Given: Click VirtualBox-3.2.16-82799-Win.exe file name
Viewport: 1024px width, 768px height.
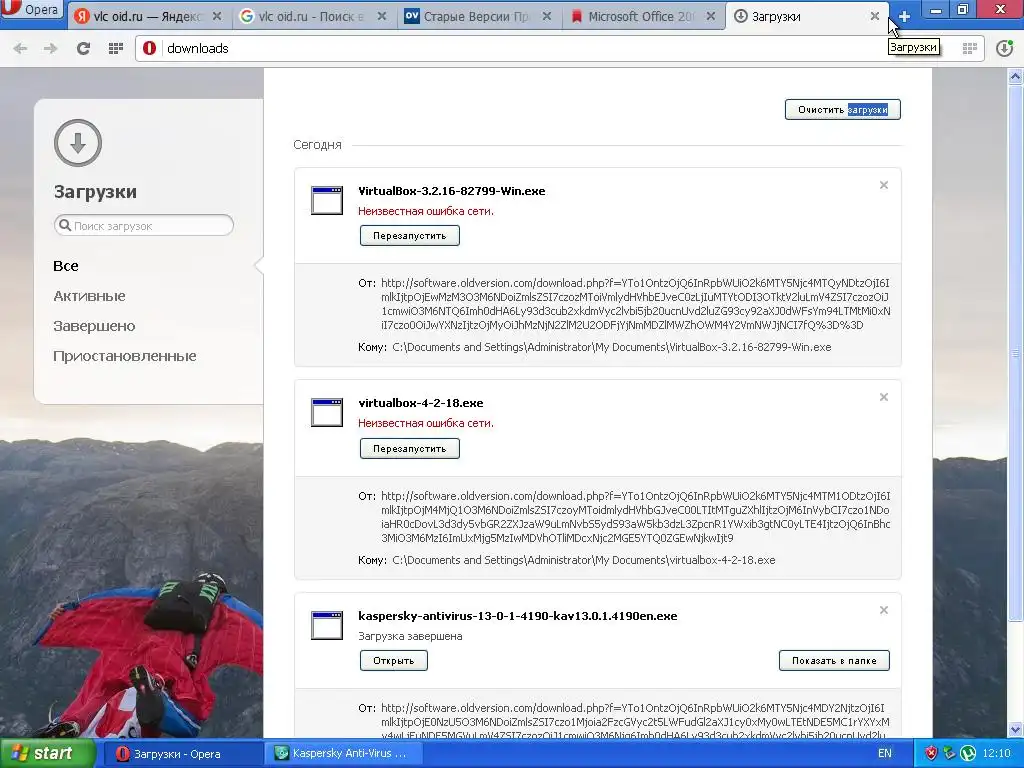Looking at the screenshot, I should (452, 191).
